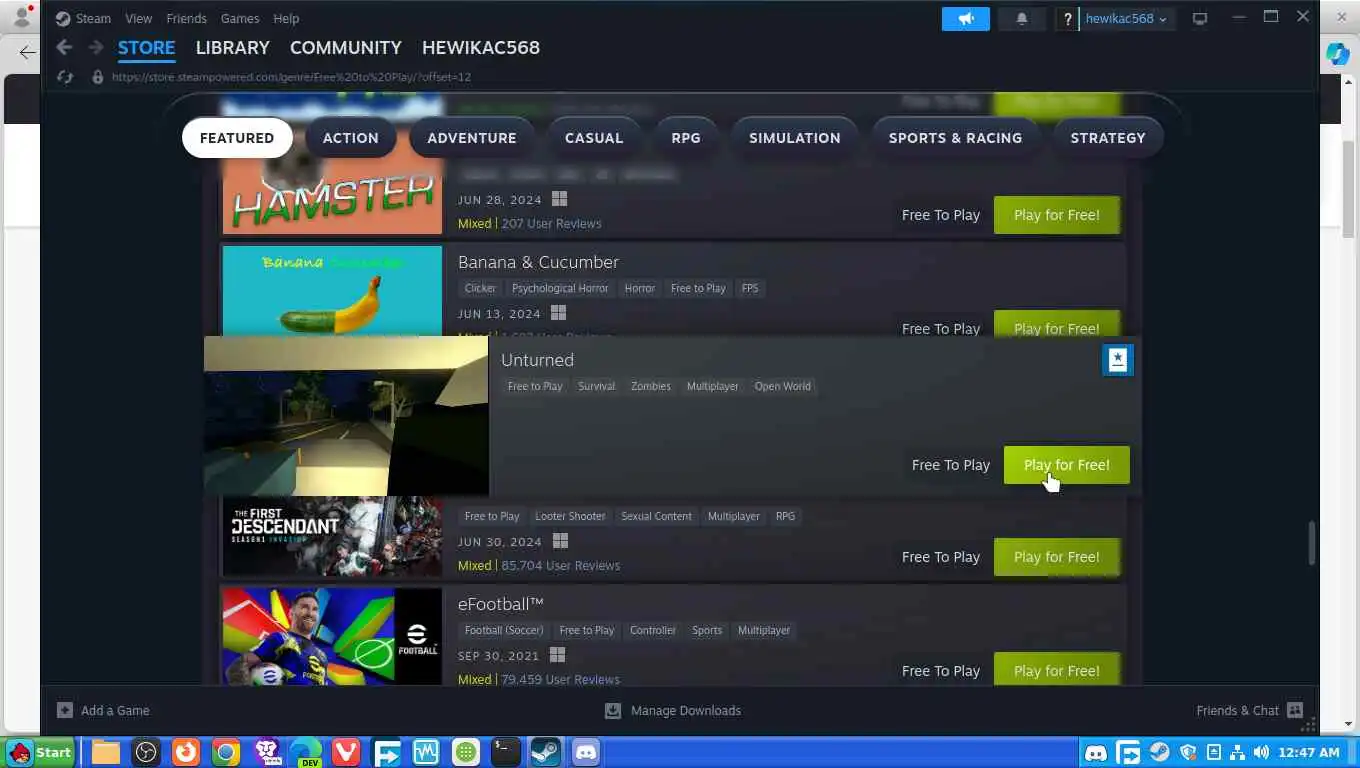Click Play for Free on Hamster row

coord(1057,215)
